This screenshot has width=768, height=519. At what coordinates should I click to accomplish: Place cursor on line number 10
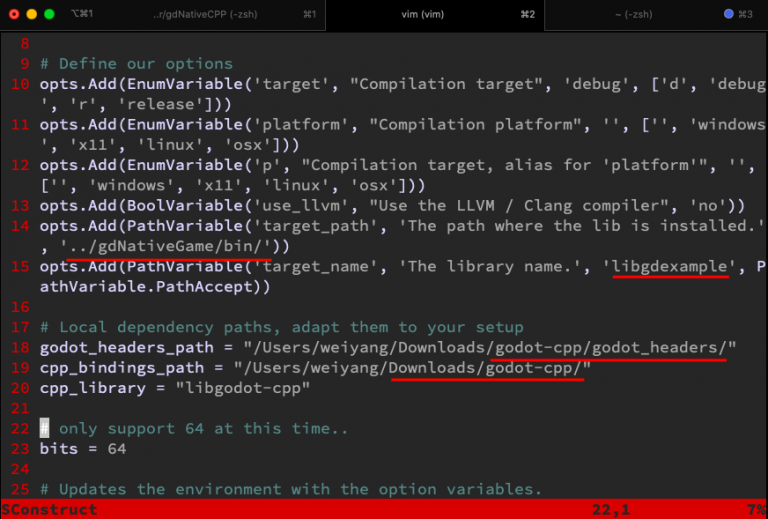click(20, 84)
